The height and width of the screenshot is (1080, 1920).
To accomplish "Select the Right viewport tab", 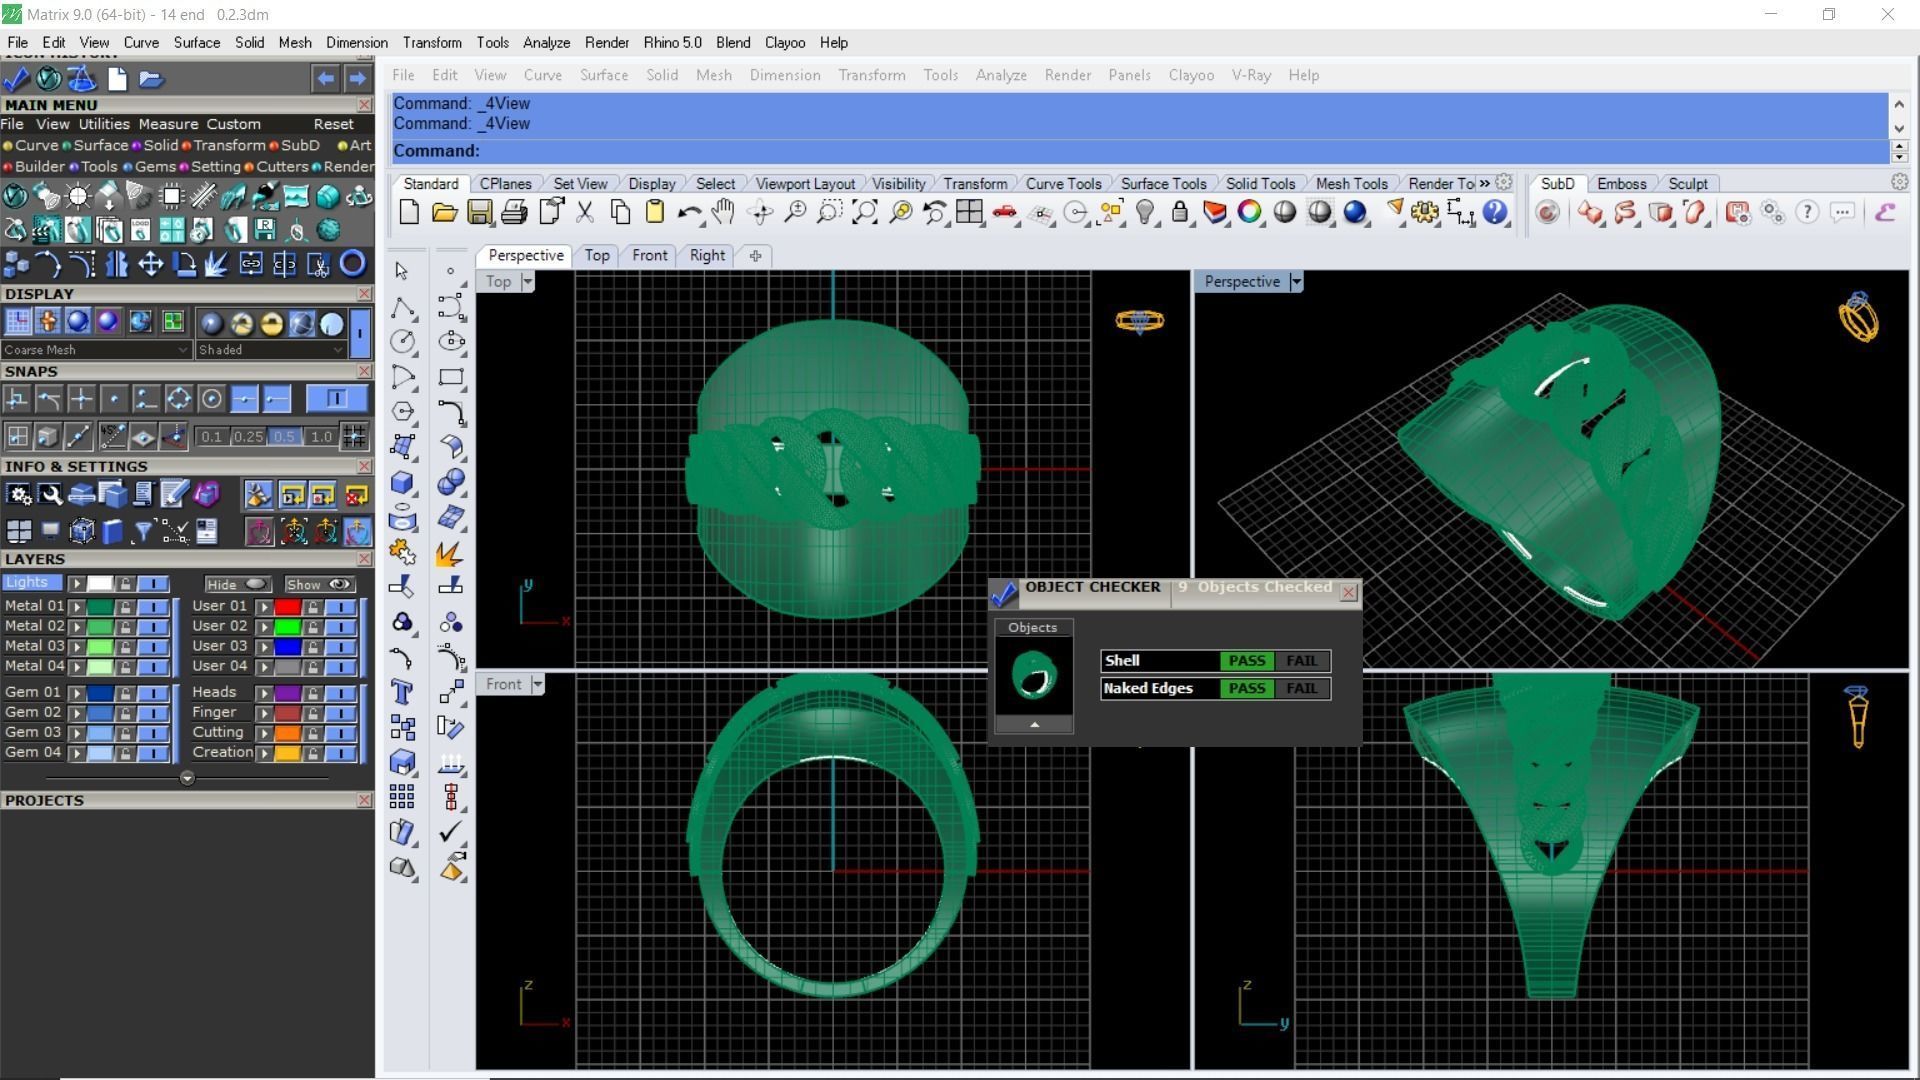I will pyautogui.click(x=707, y=256).
